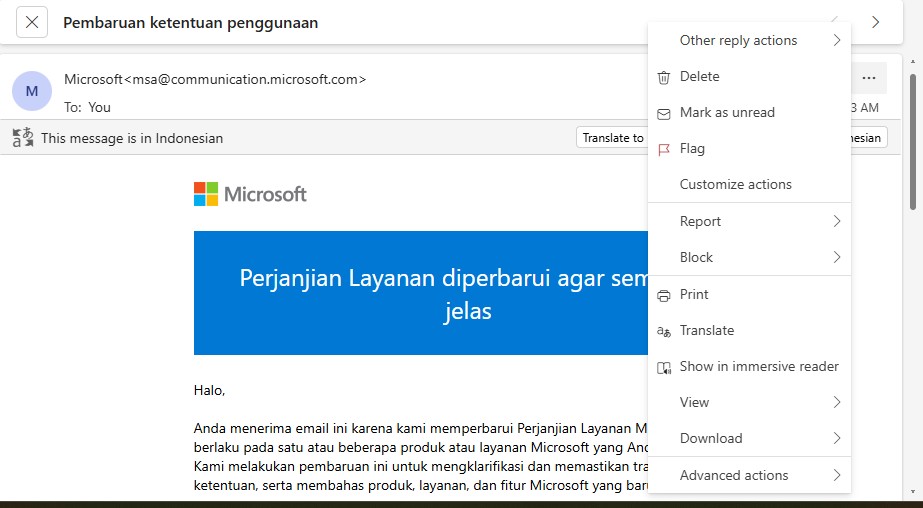923x508 pixels.
Task: Choose Show in immersive reader
Action: click(758, 366)
